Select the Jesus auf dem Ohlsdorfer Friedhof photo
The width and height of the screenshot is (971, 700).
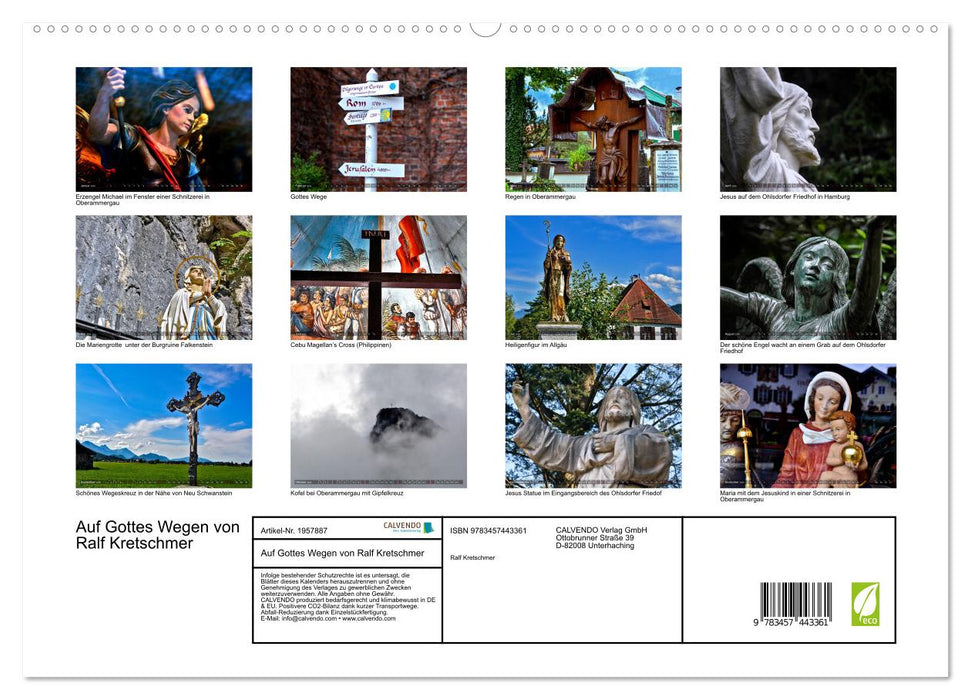coord(808,129)
